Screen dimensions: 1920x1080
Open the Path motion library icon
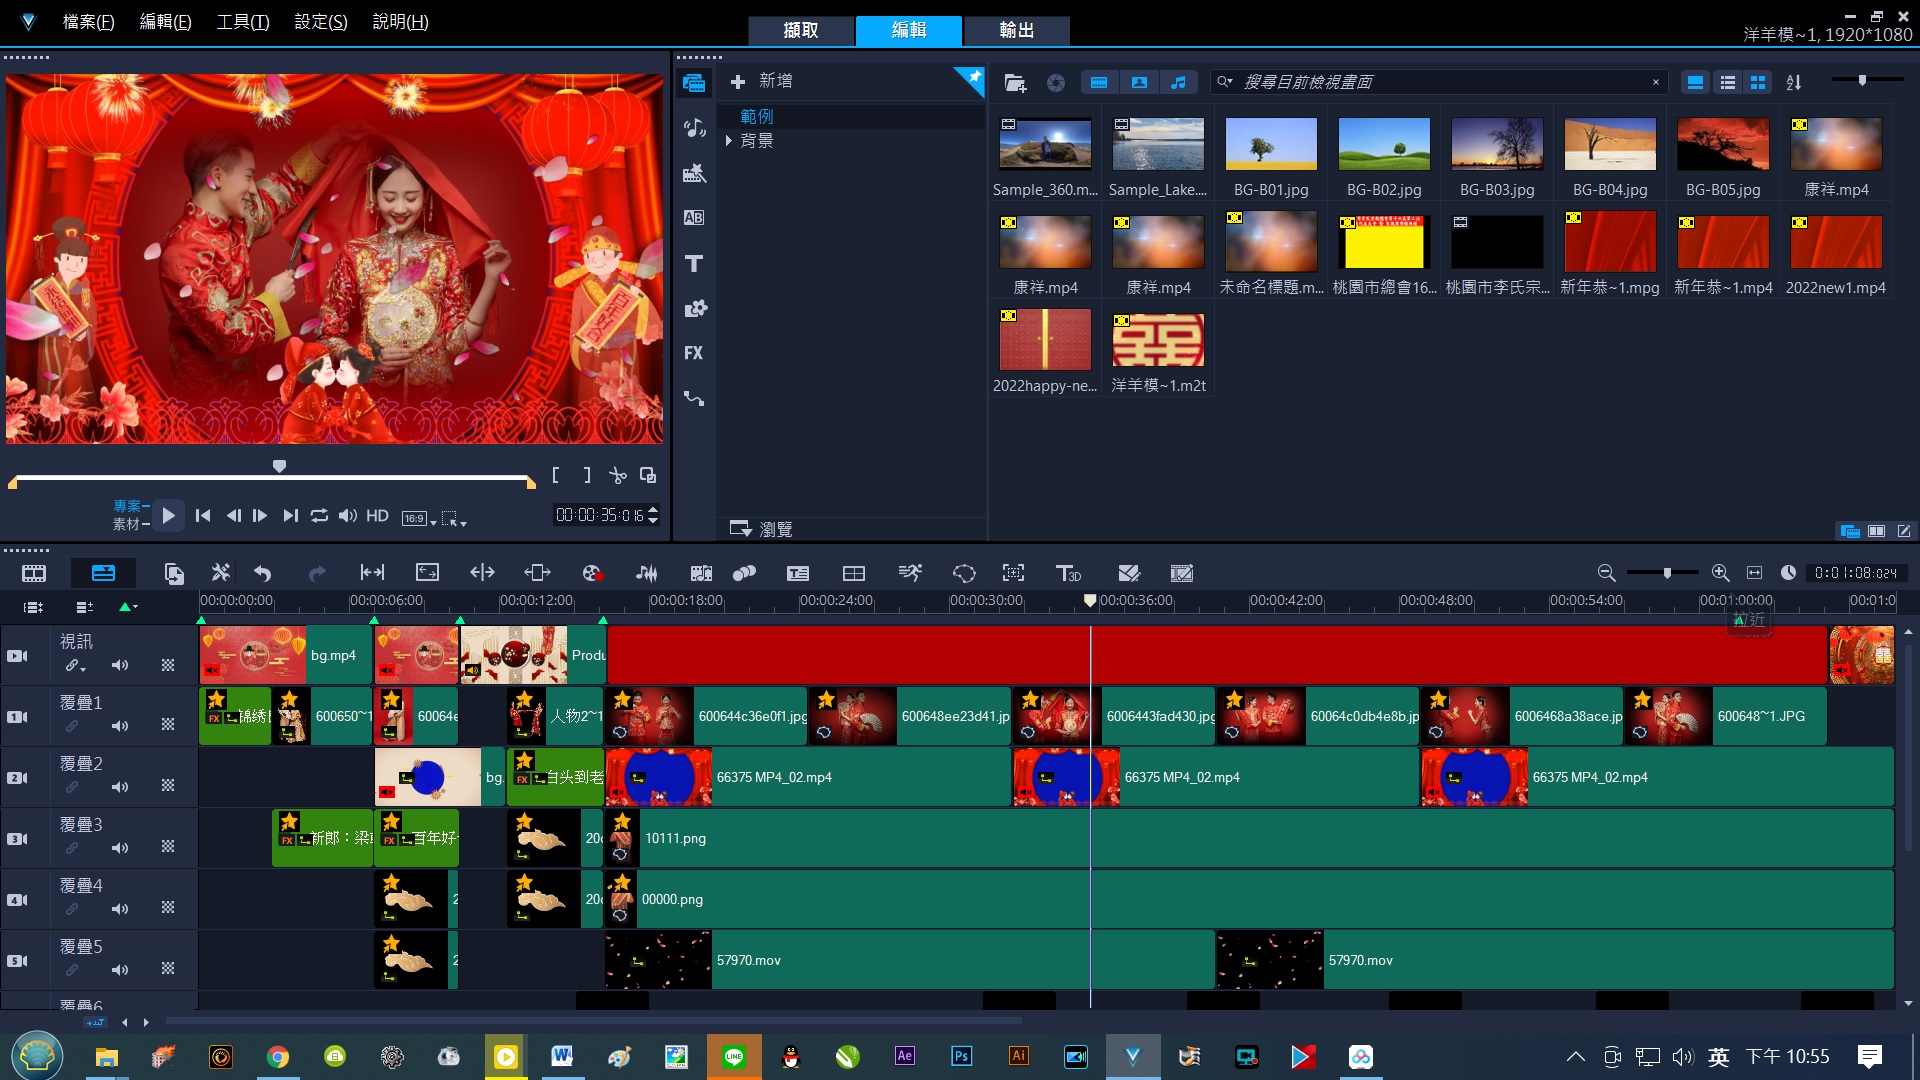(694, 398)
